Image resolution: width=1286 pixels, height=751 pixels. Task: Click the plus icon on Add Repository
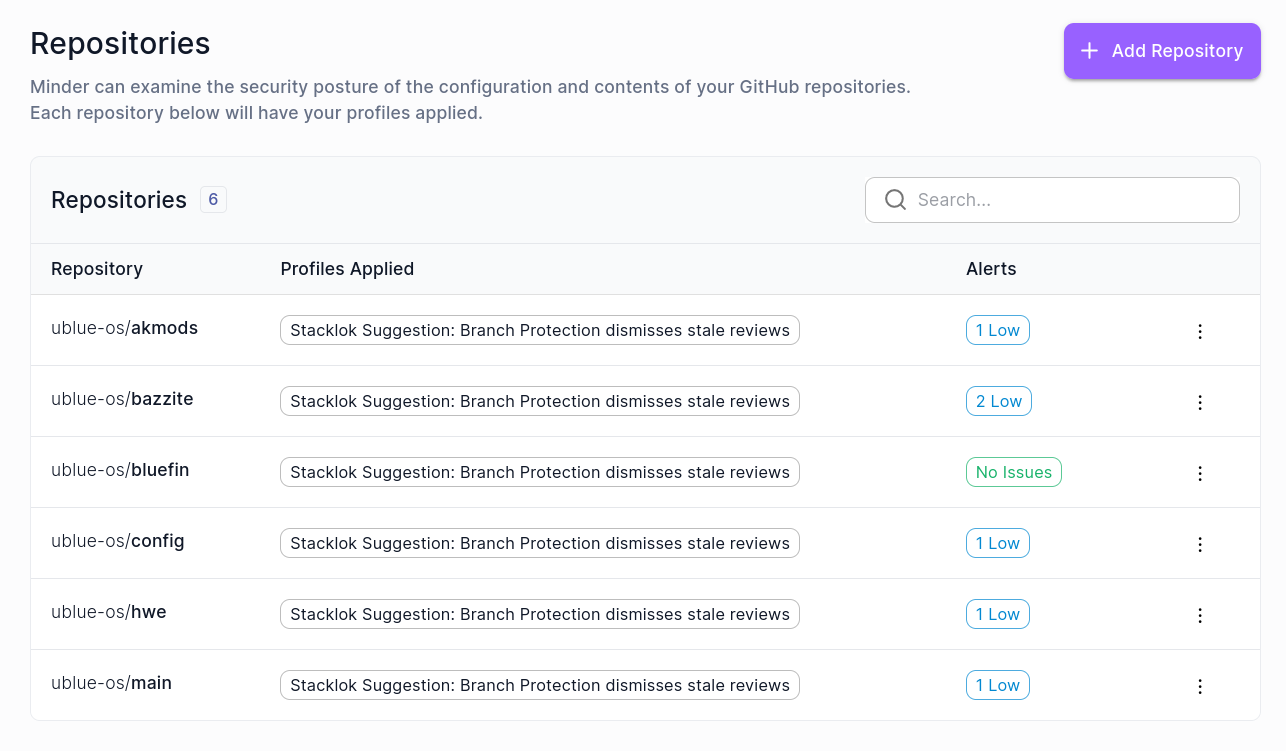click(1090, 51)
